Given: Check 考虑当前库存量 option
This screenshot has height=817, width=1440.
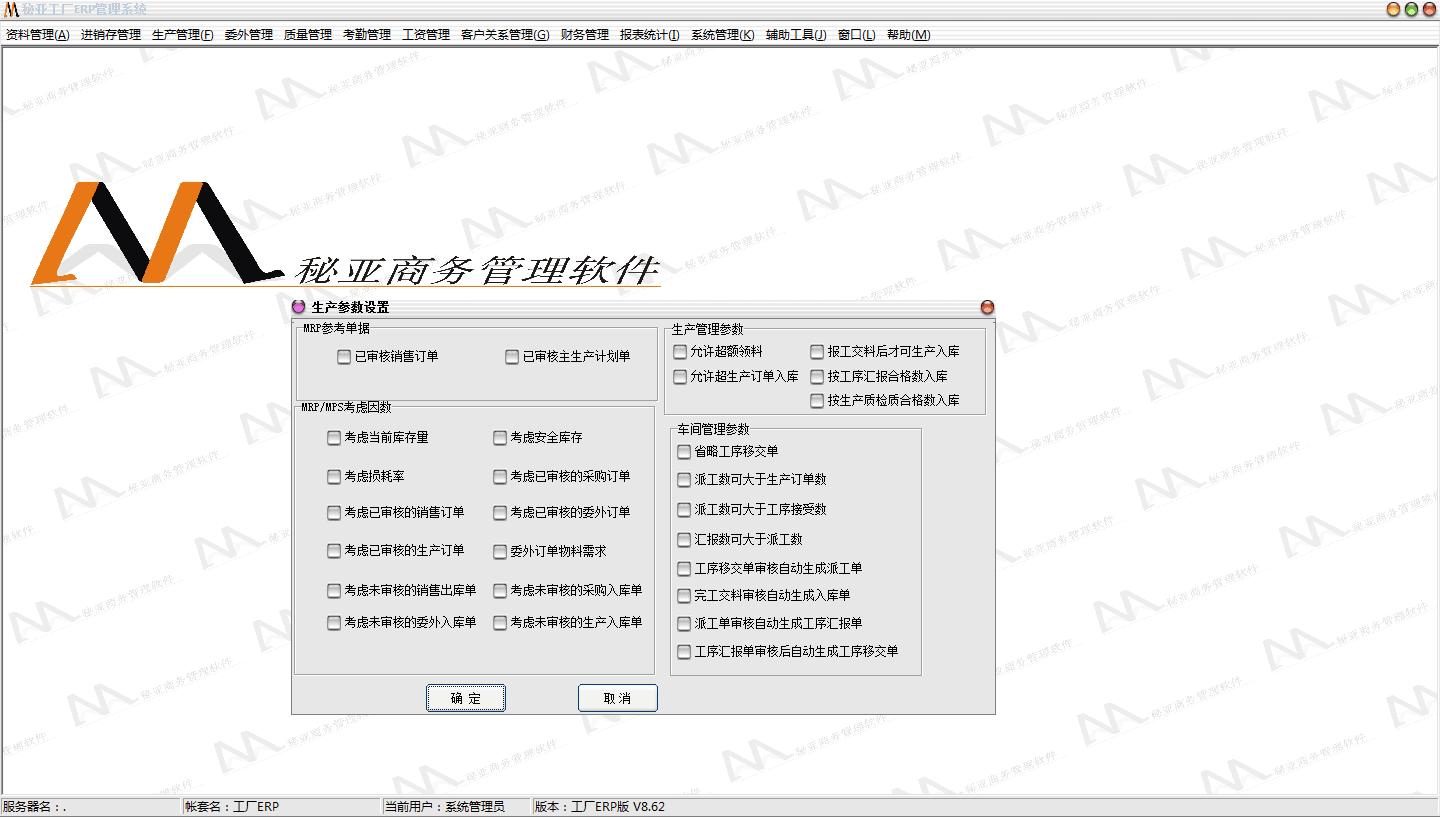Looking at the screenshot, I should click(334, 437).
